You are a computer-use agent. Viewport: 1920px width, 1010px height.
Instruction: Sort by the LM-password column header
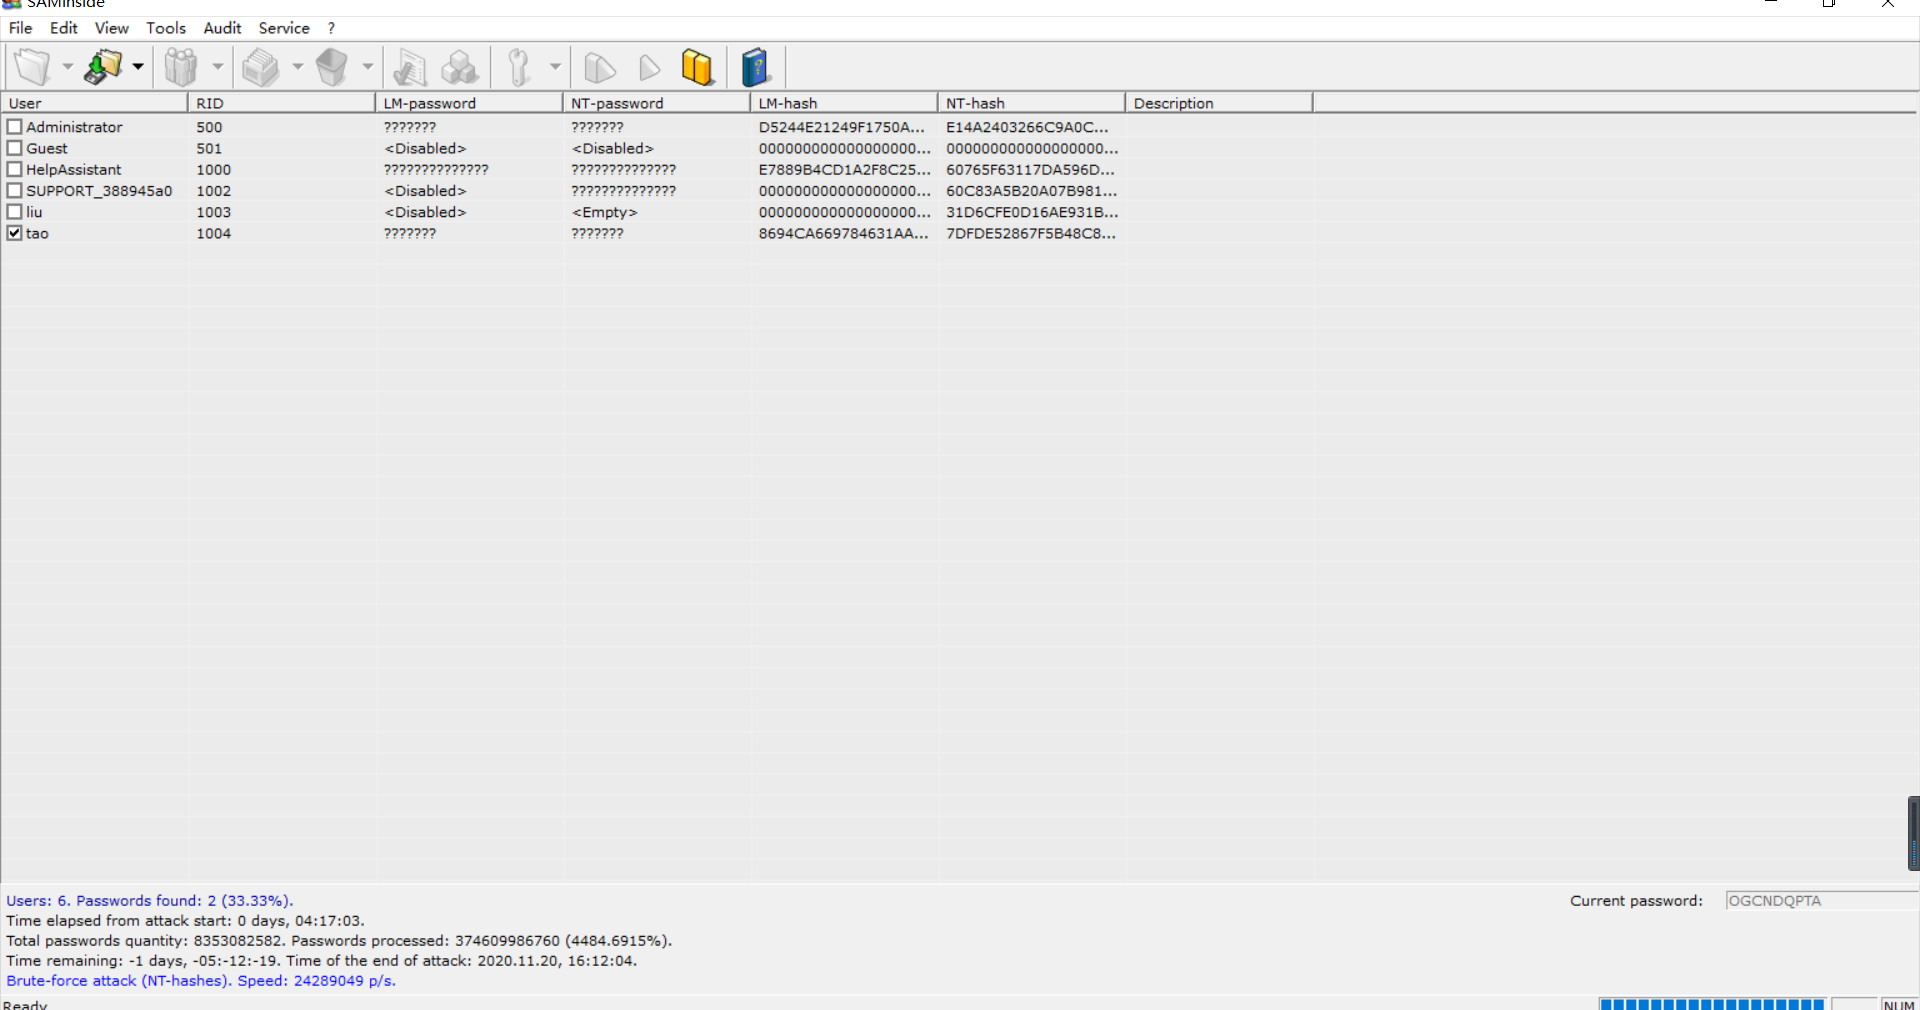click(469, 103)
